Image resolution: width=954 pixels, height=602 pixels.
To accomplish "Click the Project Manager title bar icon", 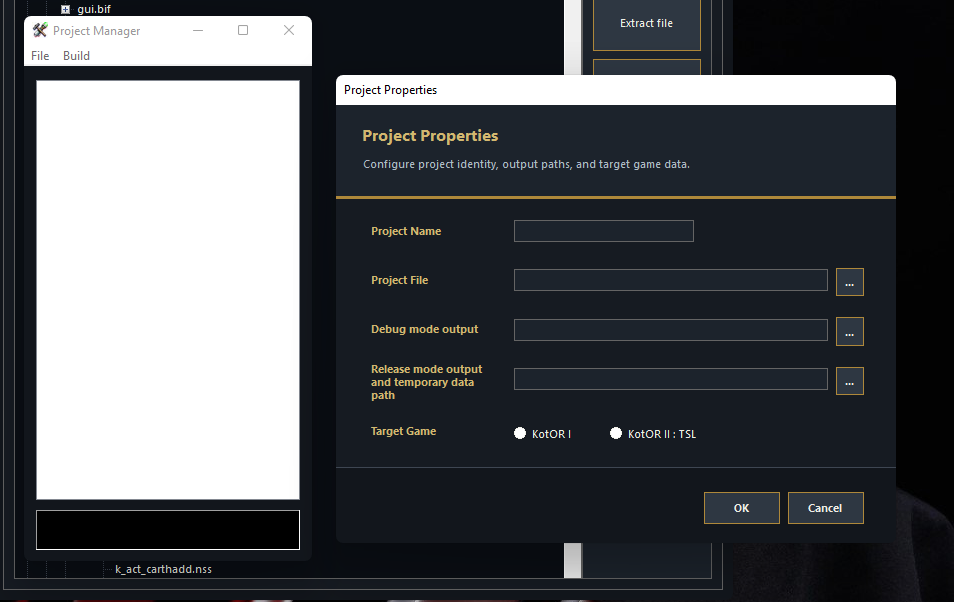I will (40, 31).
